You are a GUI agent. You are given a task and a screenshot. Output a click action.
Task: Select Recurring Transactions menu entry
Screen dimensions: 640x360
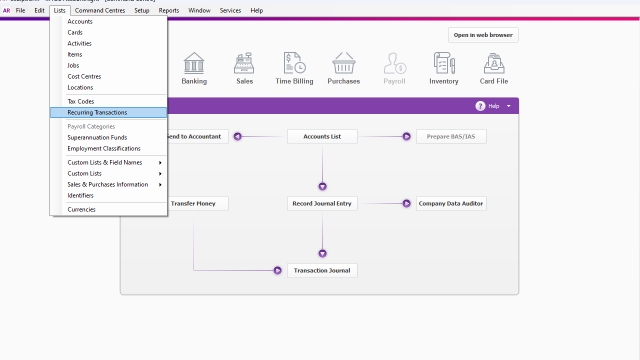click(x=109, y=113)
